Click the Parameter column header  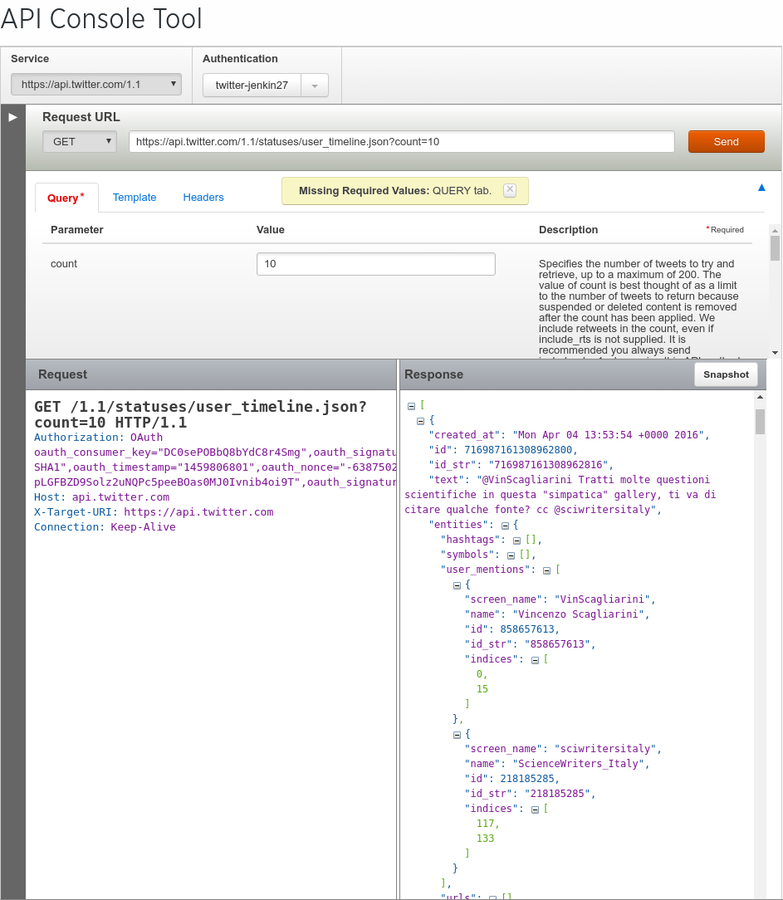pos(77,230)
